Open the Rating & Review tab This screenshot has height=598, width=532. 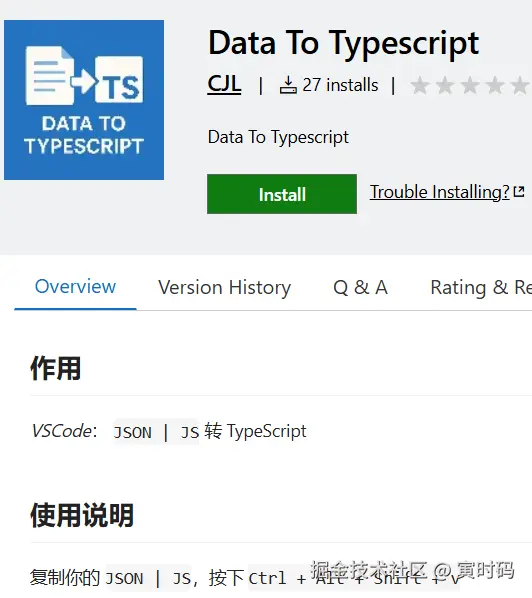481,287
